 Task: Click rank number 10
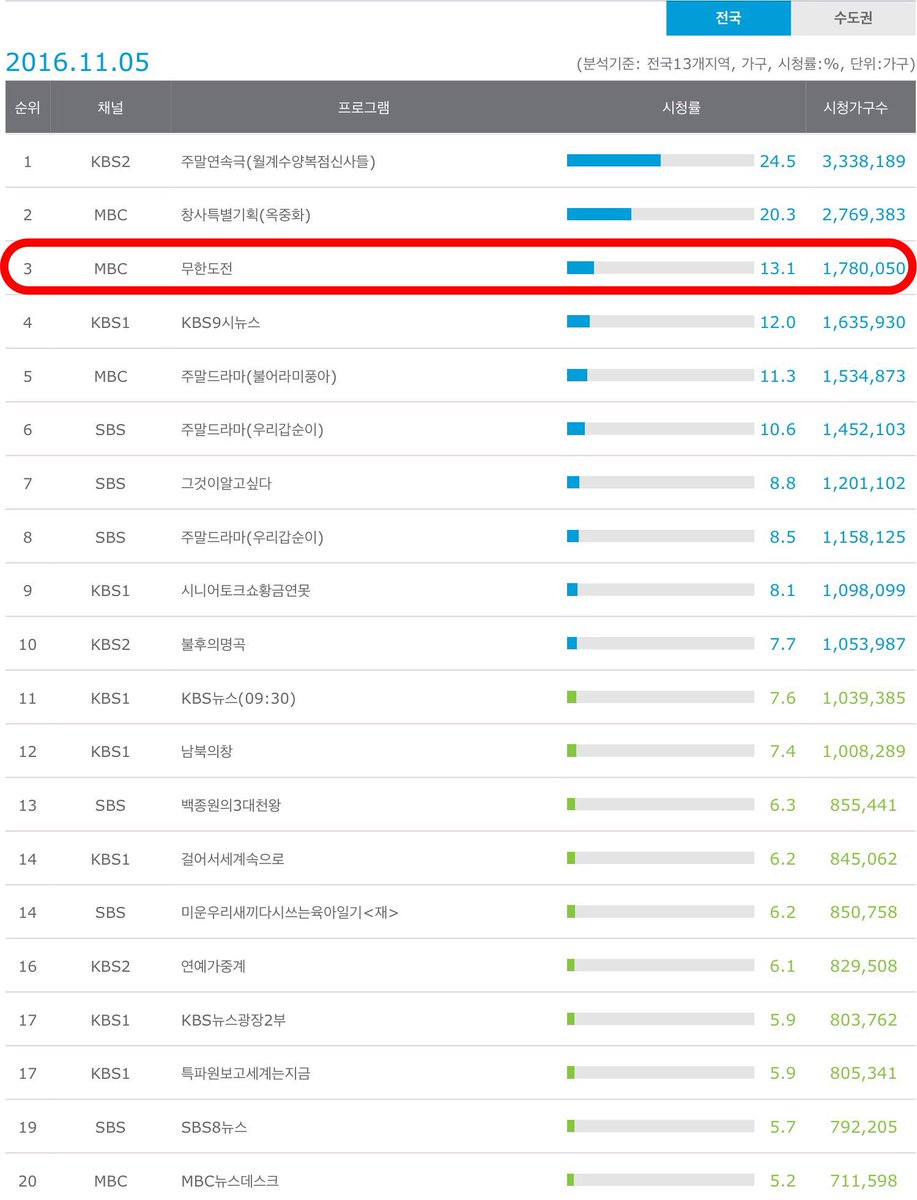(x=27, y=645)
